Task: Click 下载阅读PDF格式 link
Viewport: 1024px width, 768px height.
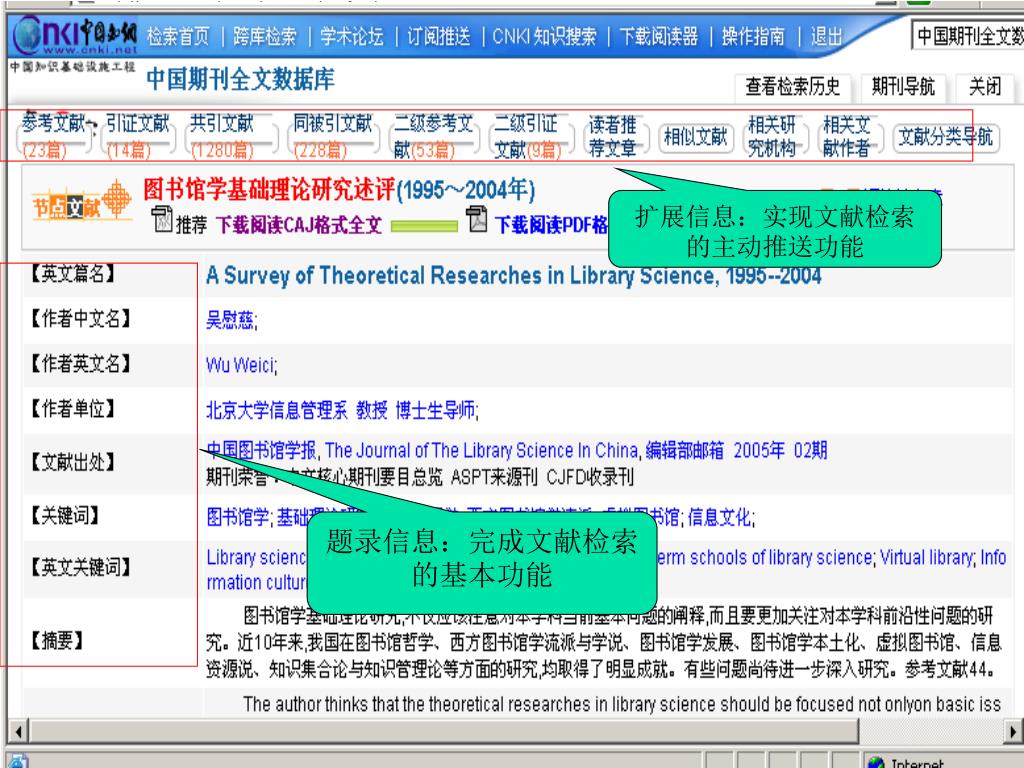Action: 552,225
